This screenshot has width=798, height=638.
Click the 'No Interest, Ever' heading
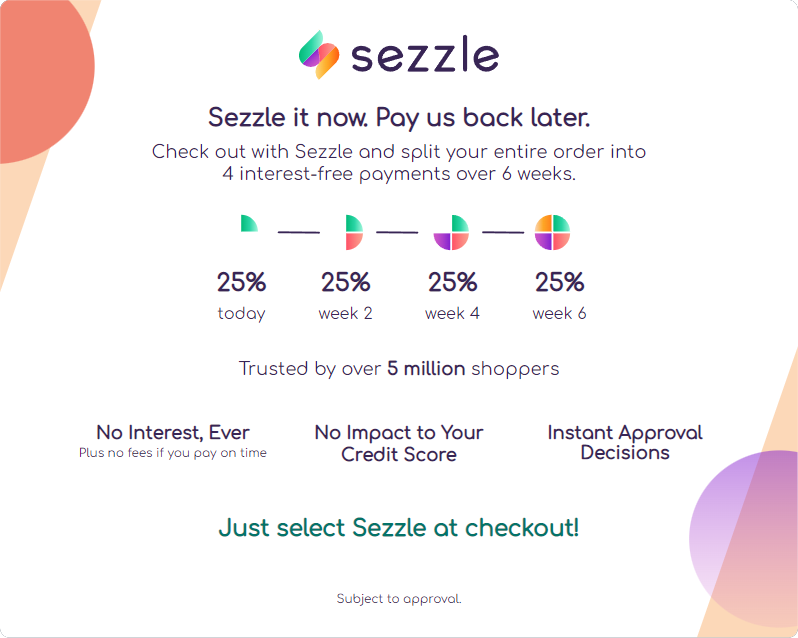click(x=173, y=433)
